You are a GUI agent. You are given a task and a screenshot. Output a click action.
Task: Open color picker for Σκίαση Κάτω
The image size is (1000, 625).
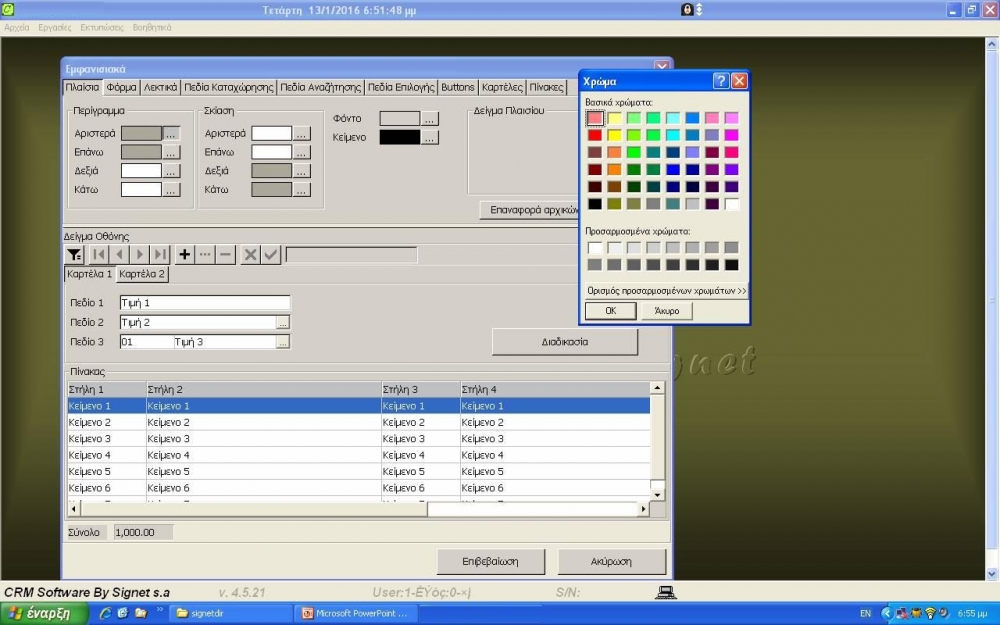pyautogui.click(x=302, y=189)
